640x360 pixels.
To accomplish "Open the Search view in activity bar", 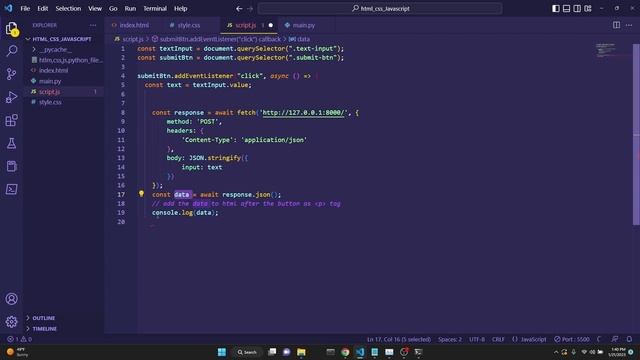I will coord(11,51).
